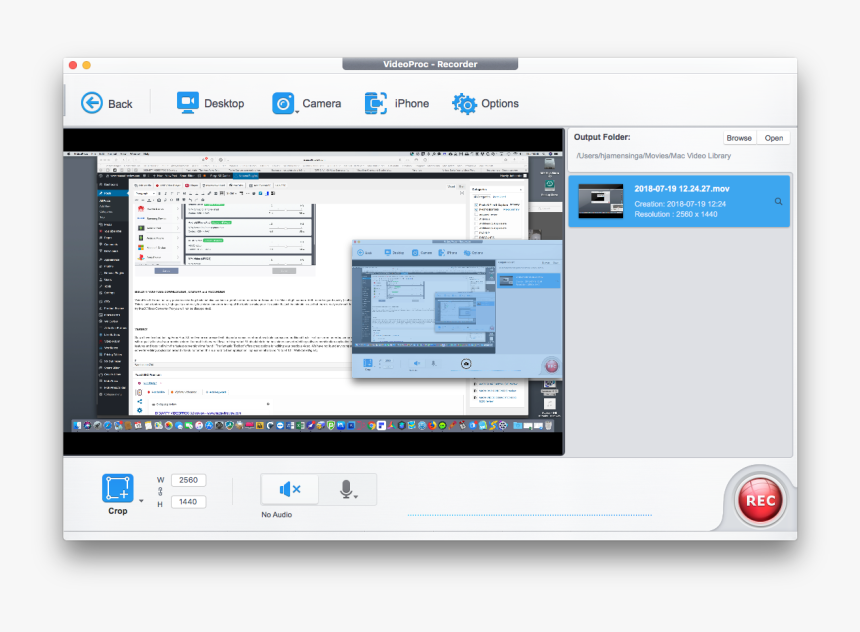Toggle the aspect ratio lock icon
Image resolution: width=860 pixels, height=632 pixels.
point(160,491)
